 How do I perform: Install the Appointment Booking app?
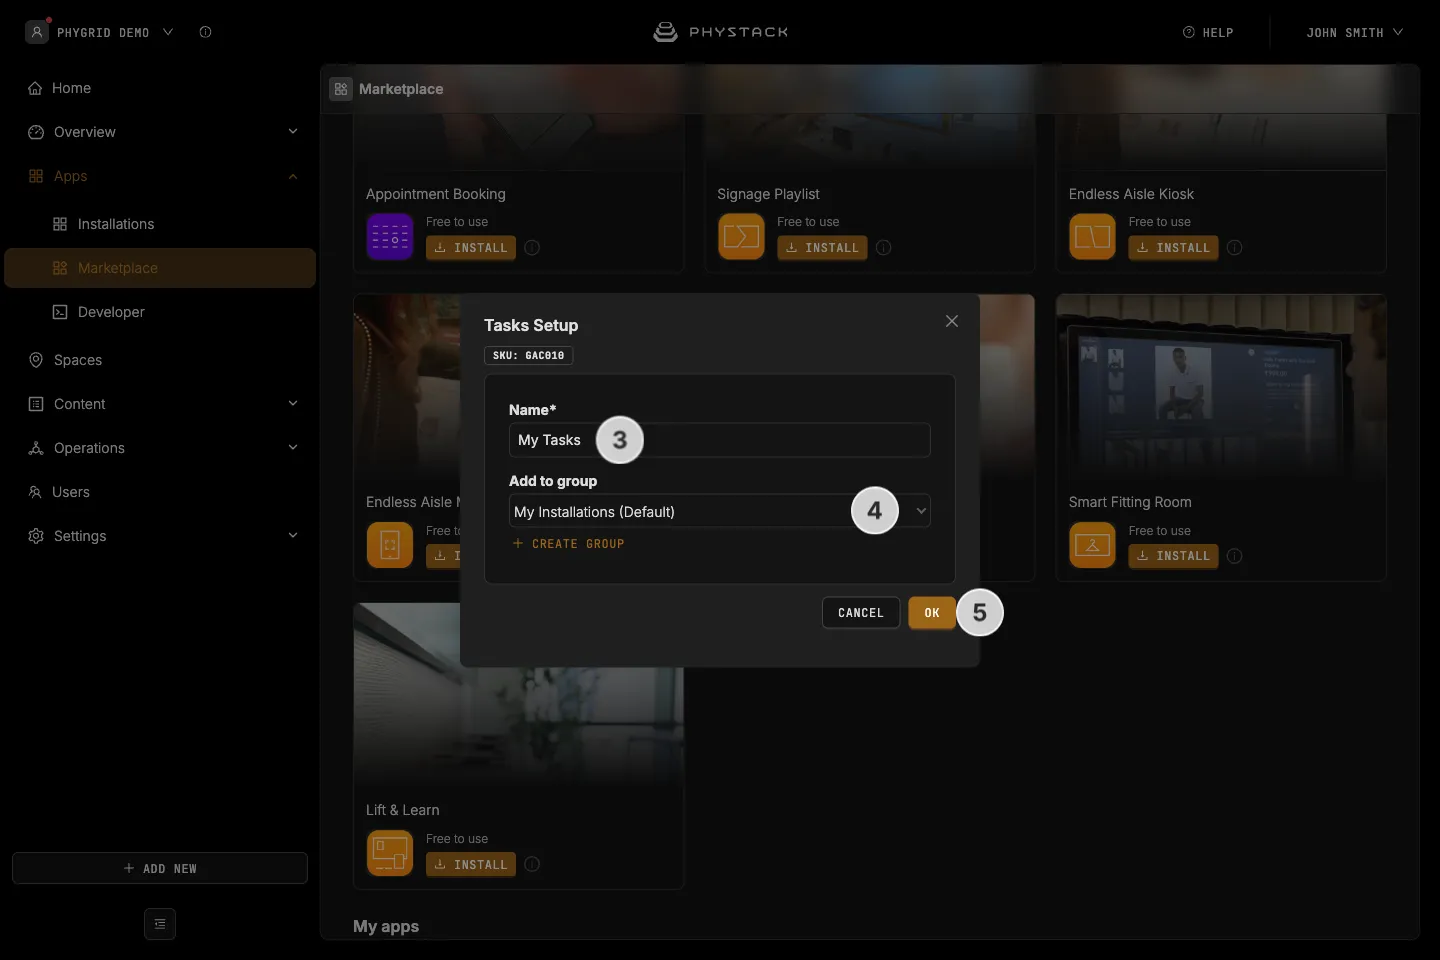pyautogui.click(x=471, y=248)
